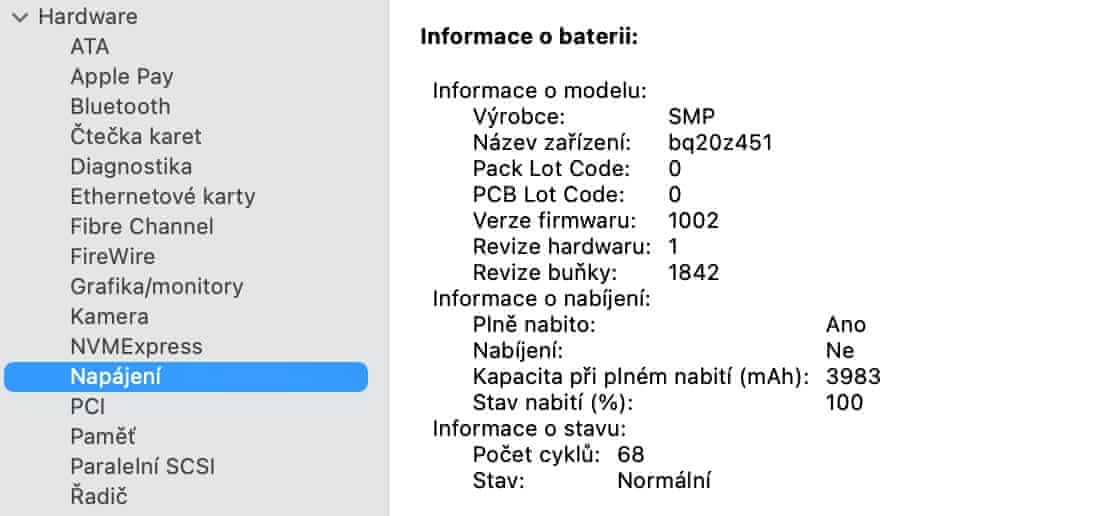Viewport: 1098px width, 516px height.
Task: Click the battery cycle count value 68
Action: pyautogui.click(x=631, y=455)
